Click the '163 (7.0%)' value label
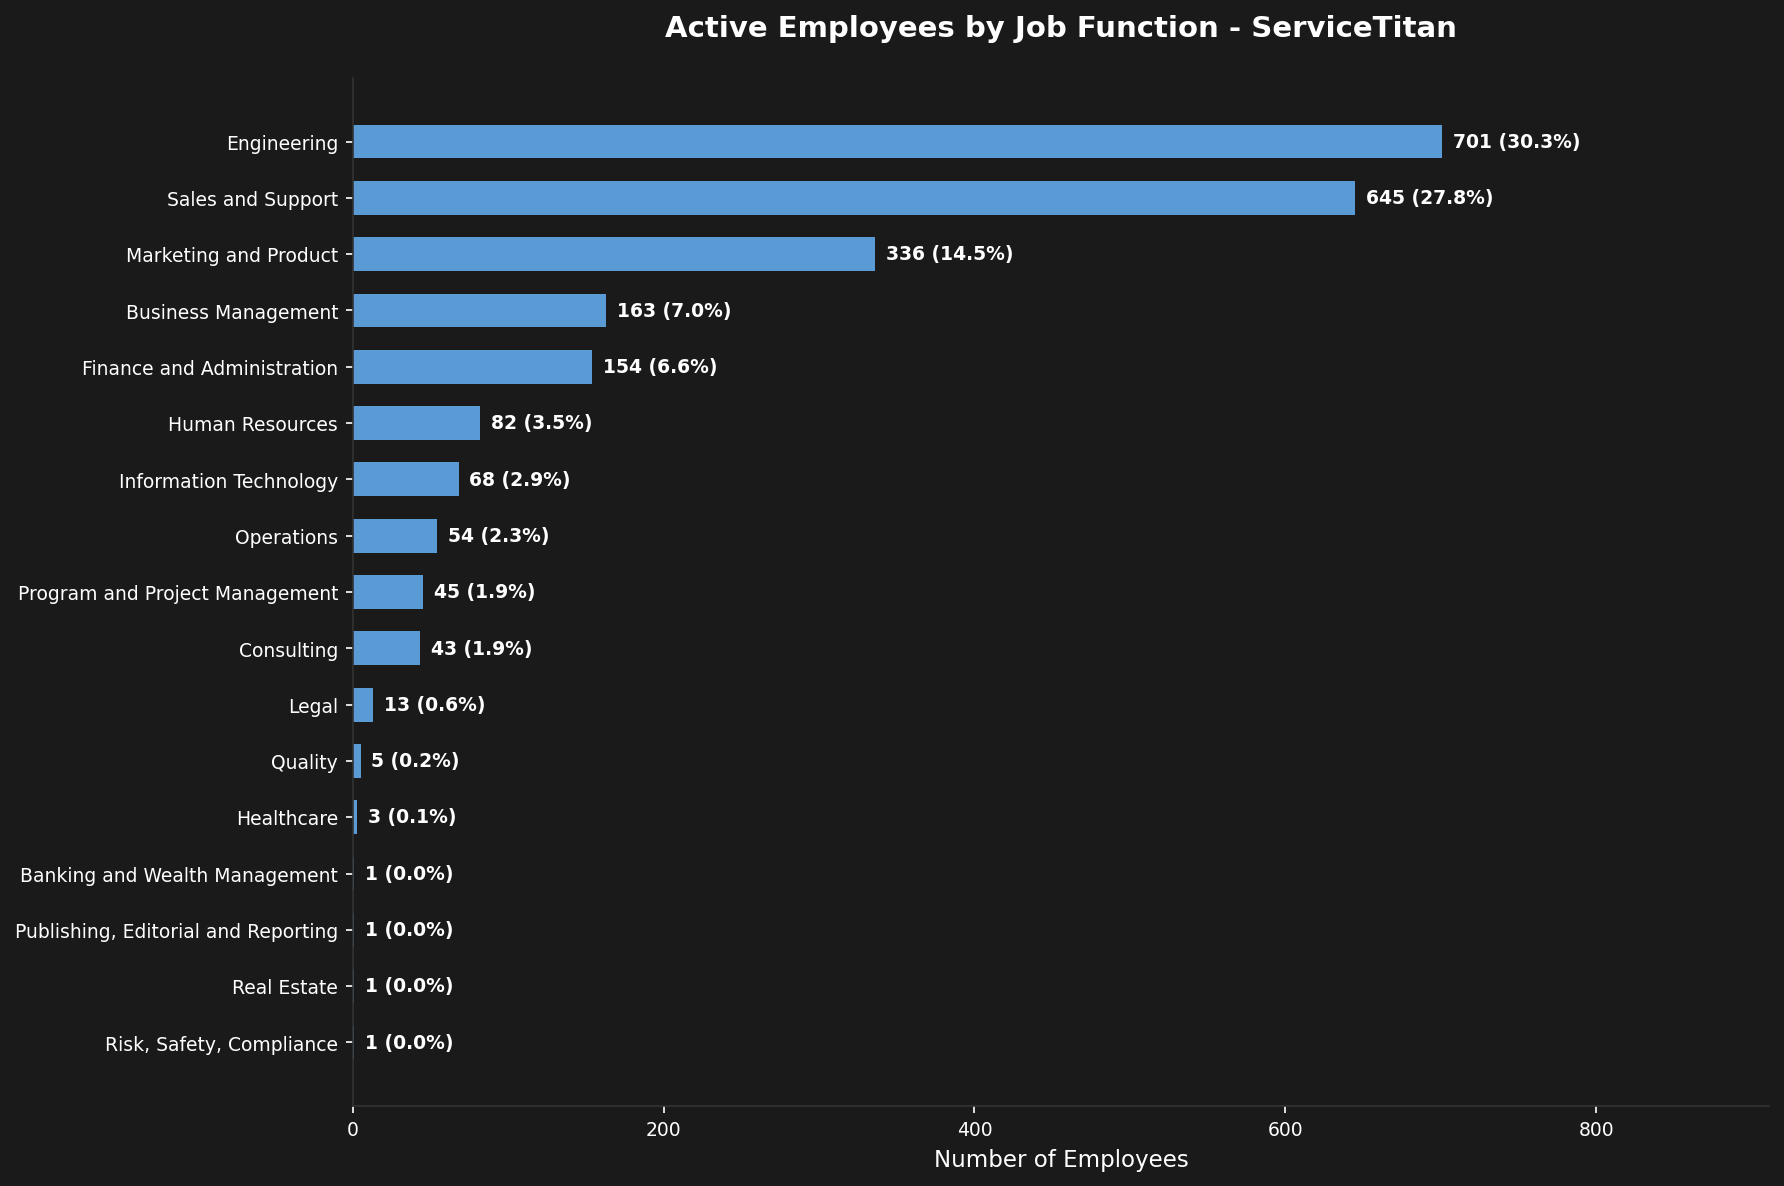 tap(674, 311)
